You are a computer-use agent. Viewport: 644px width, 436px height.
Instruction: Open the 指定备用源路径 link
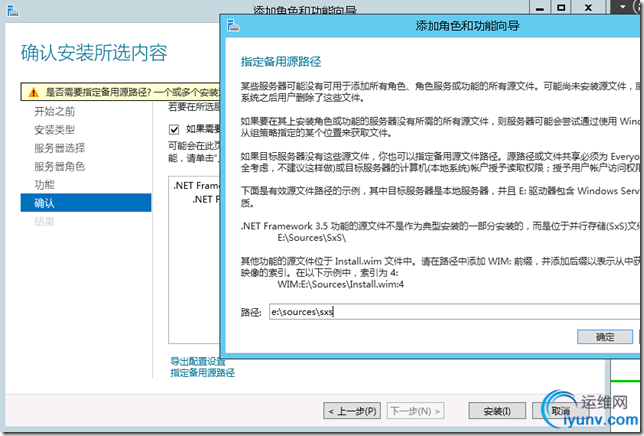click(202, 372)
